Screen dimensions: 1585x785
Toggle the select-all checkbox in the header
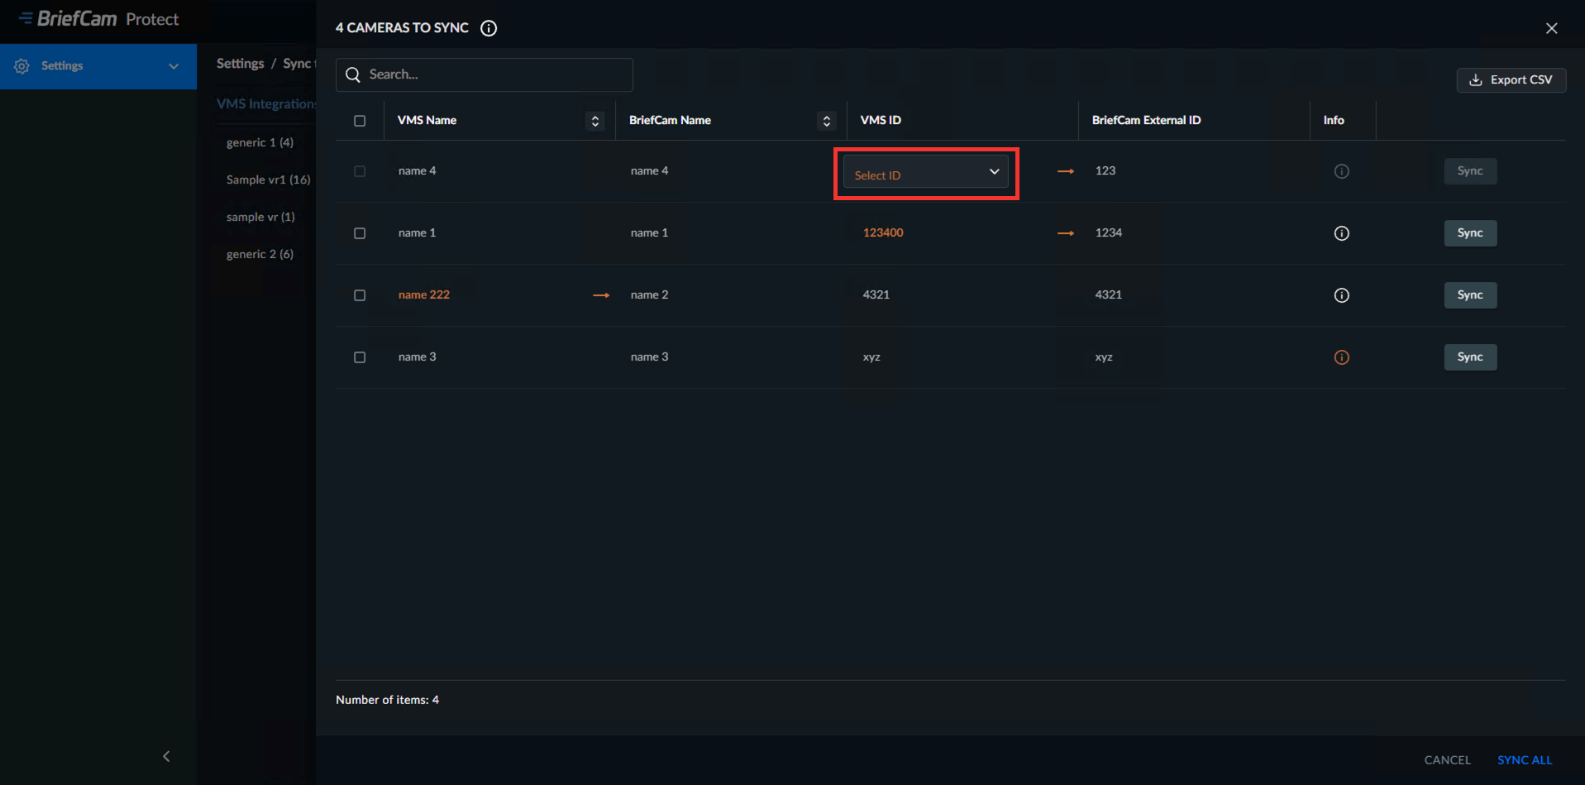pyautogui.click(x=360, y=121)
